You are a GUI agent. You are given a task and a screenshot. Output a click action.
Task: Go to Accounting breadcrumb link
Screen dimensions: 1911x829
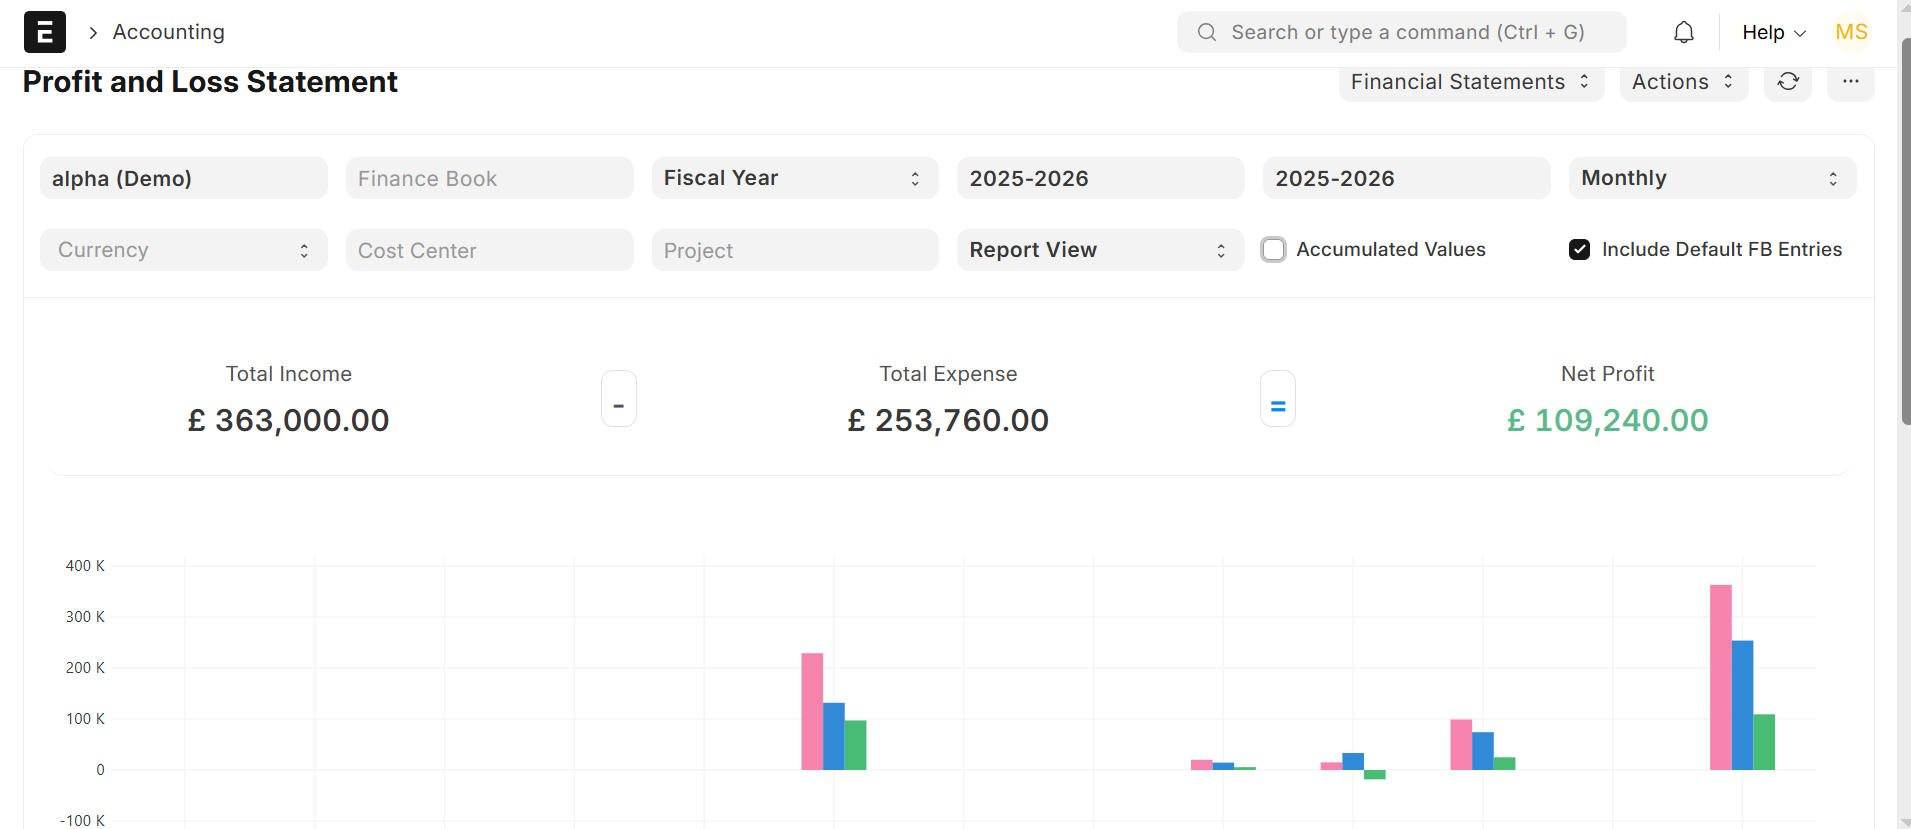click(x=168, y=32)
